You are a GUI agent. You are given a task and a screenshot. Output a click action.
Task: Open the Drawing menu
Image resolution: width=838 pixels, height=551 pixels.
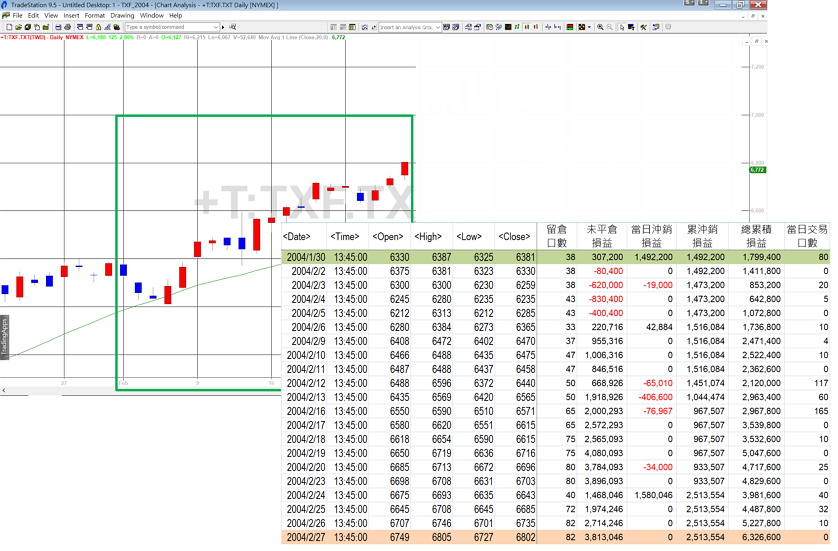click(x=122, y=16)
